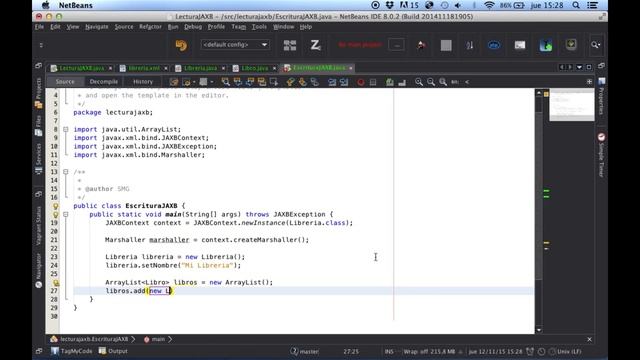Click the warning hint icon on line 26
Screen dimensions: 640x360
[56, 282]
